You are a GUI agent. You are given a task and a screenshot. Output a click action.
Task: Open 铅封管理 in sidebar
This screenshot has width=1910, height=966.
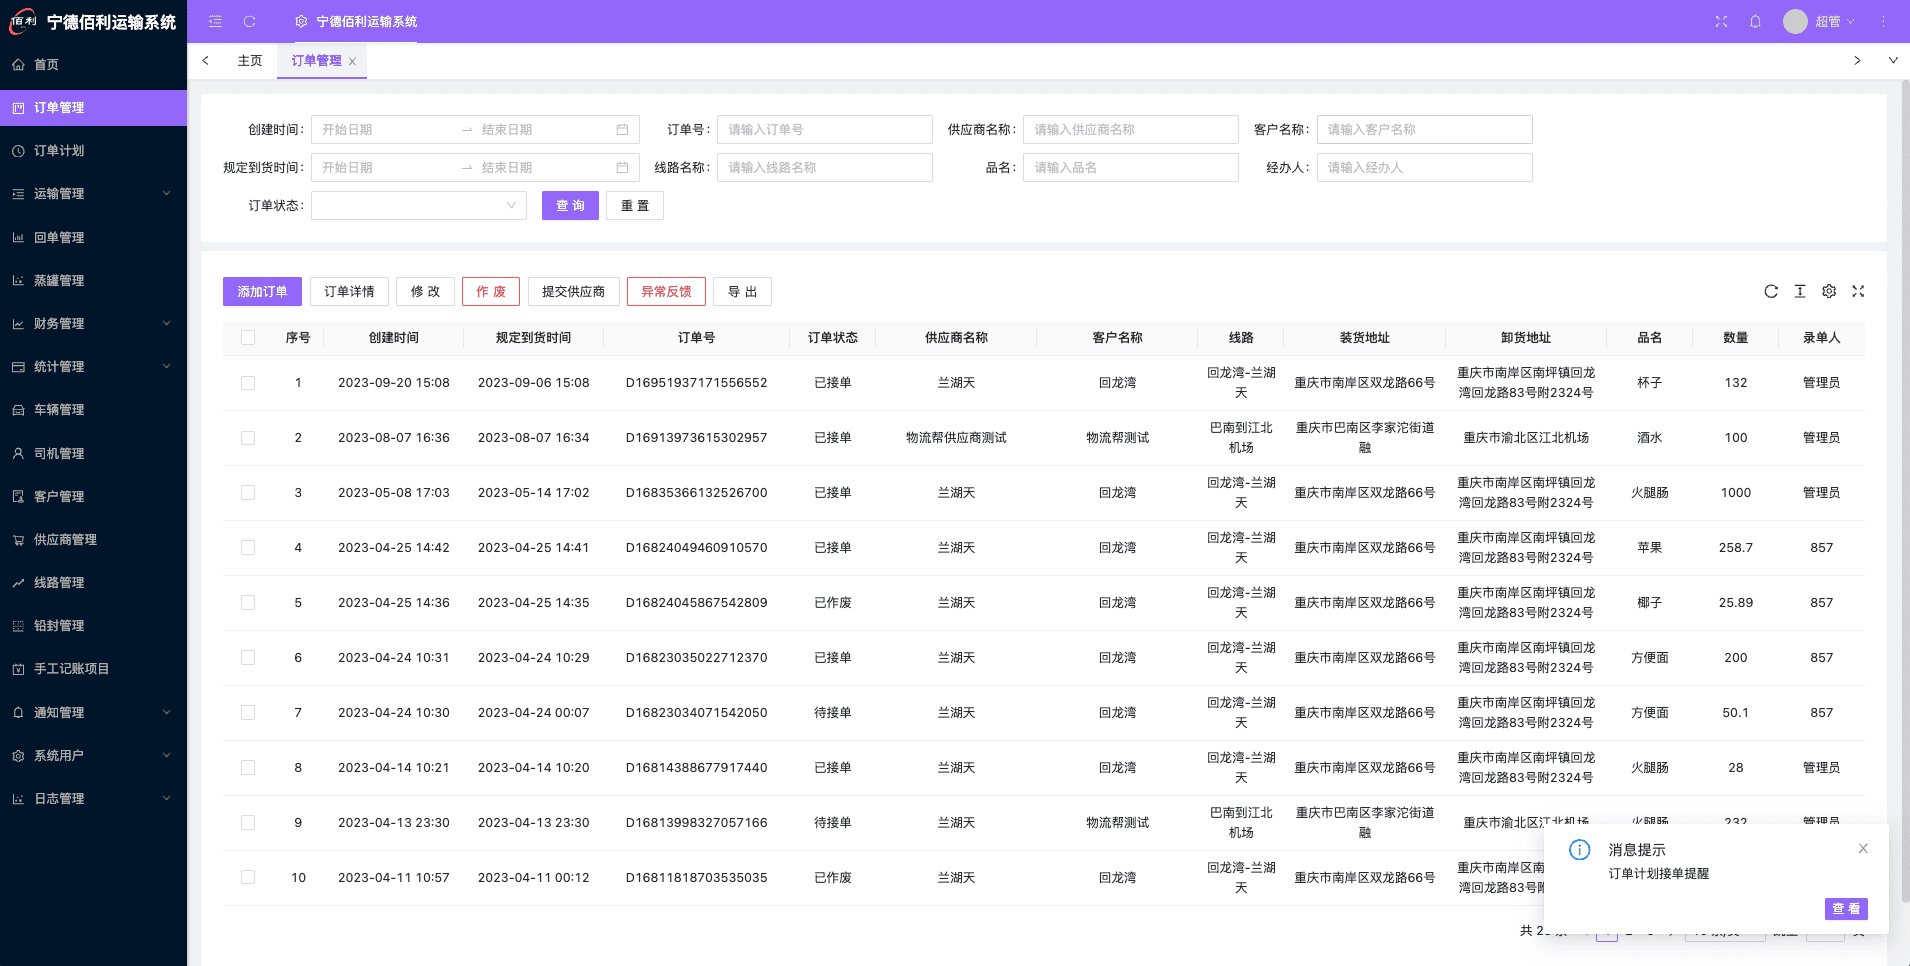pos(93,625)
